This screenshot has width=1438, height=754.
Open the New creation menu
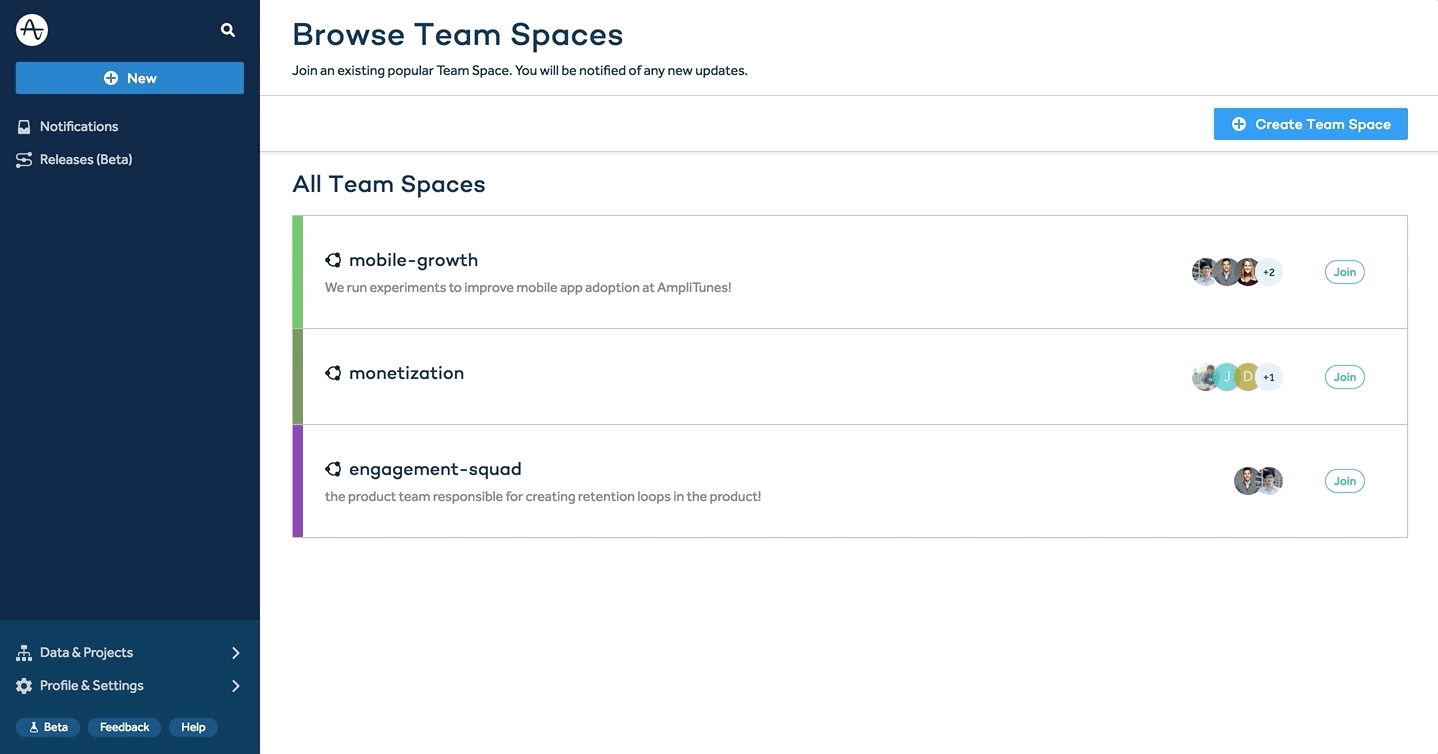[x=130, y=78]
